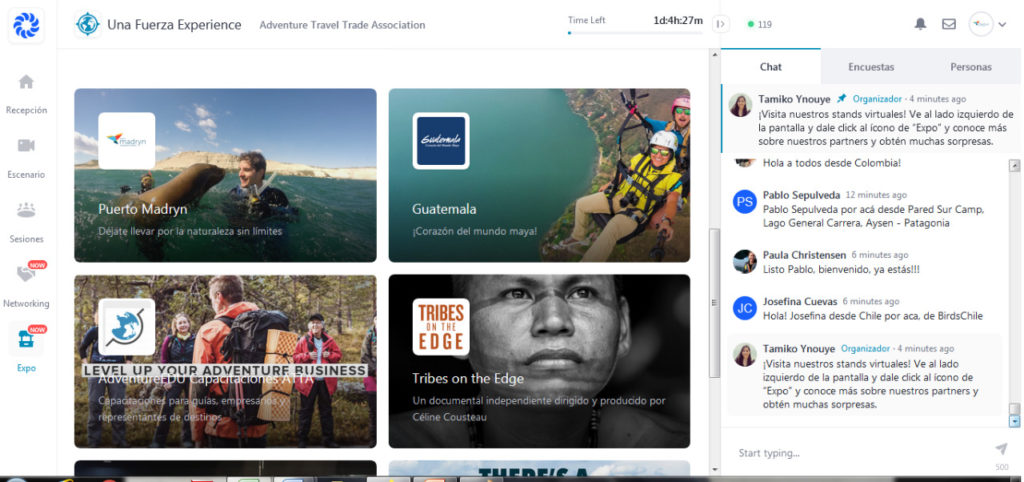Click Josefina Cuevas JC avatar

point(744,308)
